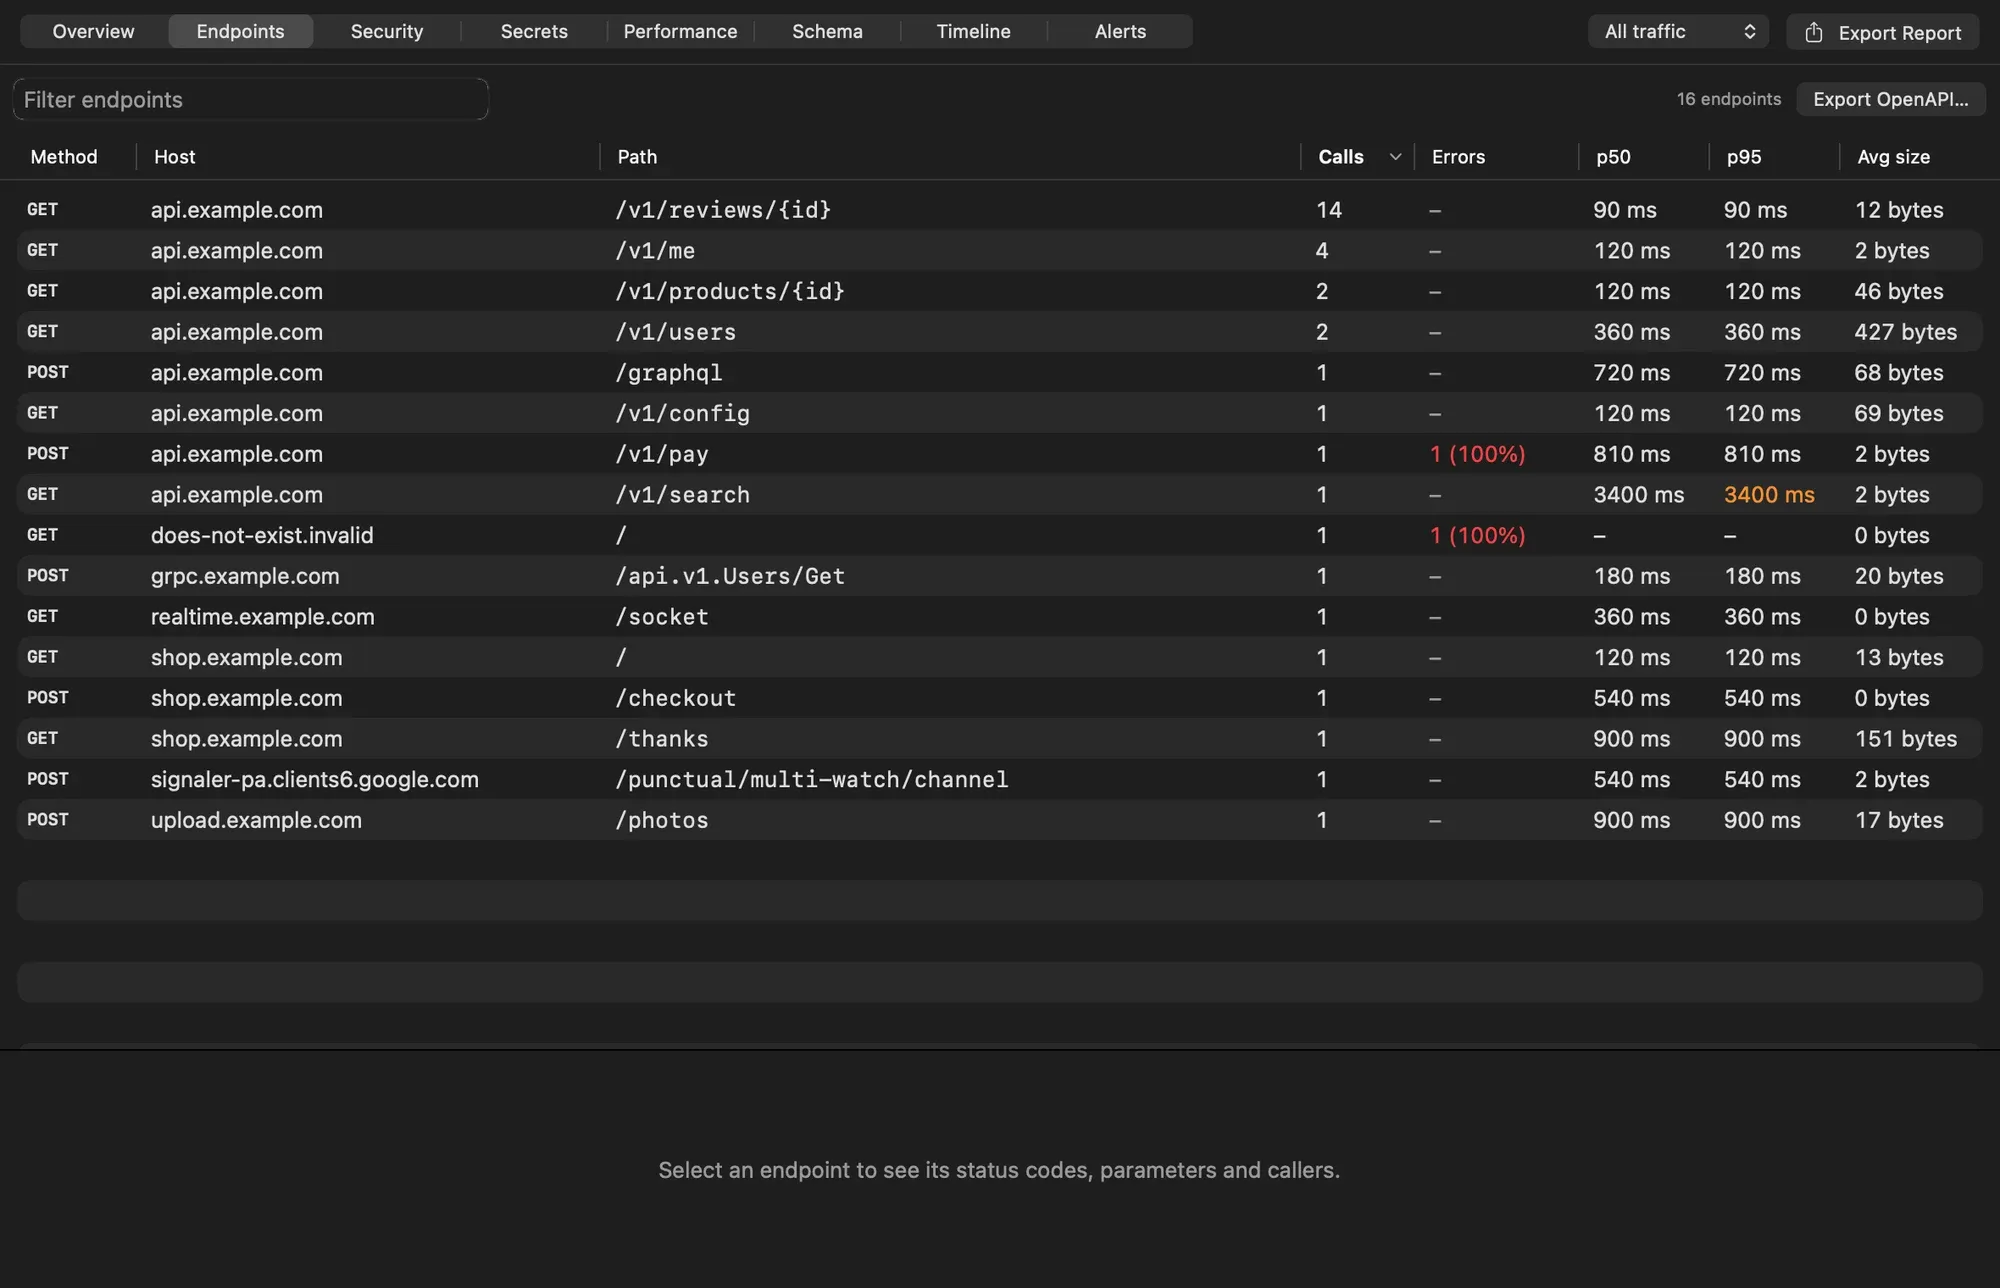Sort by the Method column header
Viewport: 2000px width, 1288px height.
64,157
